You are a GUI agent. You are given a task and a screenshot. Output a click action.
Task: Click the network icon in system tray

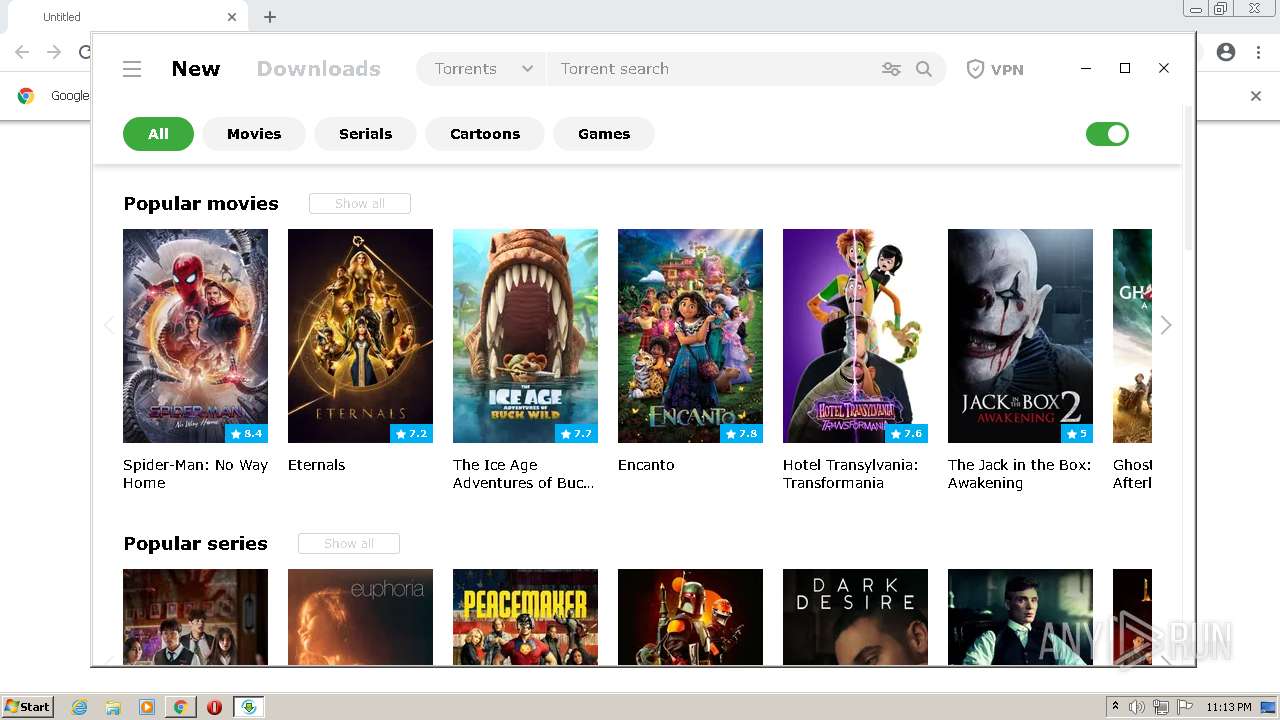[x=1161, y=707]
